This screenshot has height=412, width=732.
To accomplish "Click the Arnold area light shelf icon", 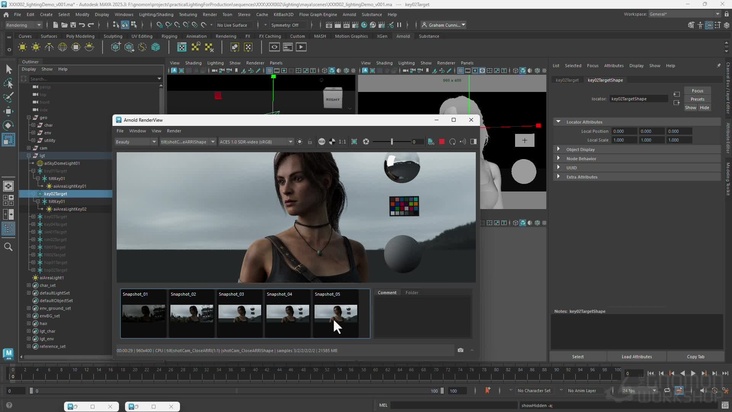I will (22, 47).
